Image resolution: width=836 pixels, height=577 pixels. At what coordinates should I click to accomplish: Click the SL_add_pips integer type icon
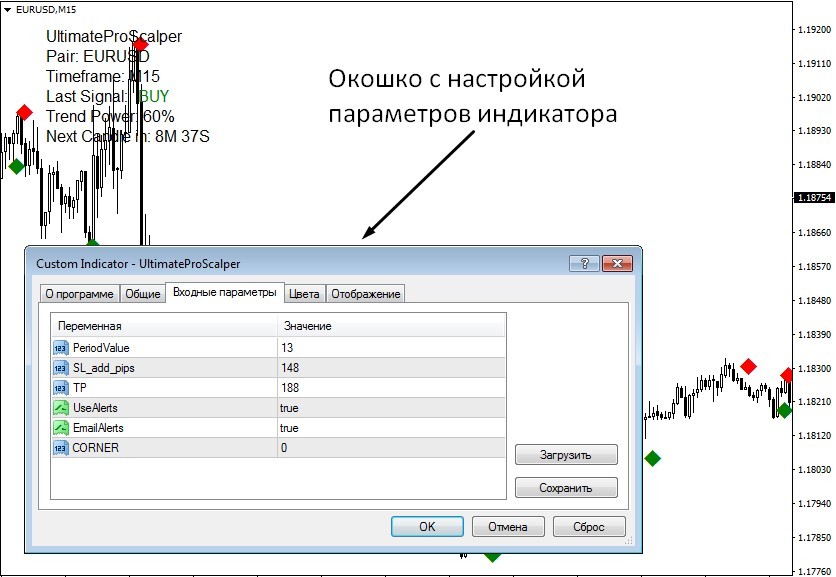pyautogui.click(x=61, y=368)
